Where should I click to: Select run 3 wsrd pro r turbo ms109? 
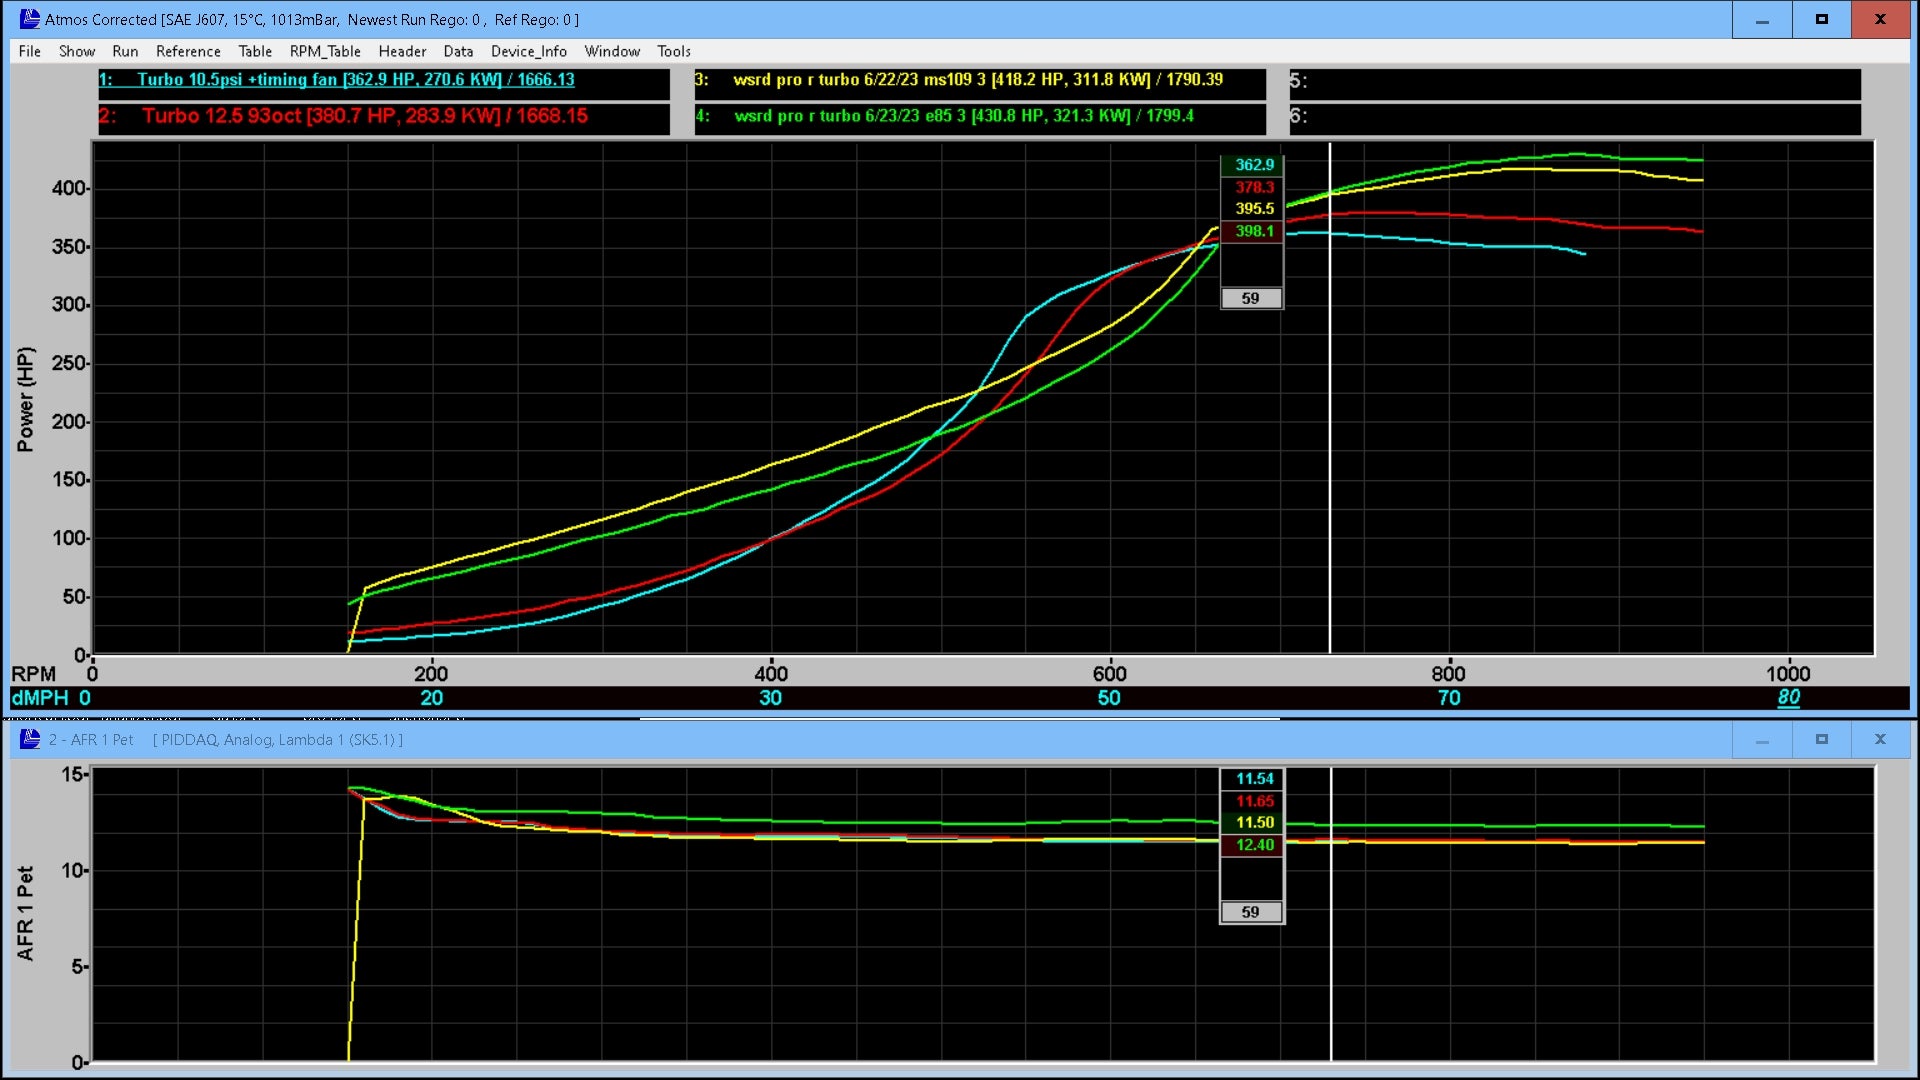[977, 80]
